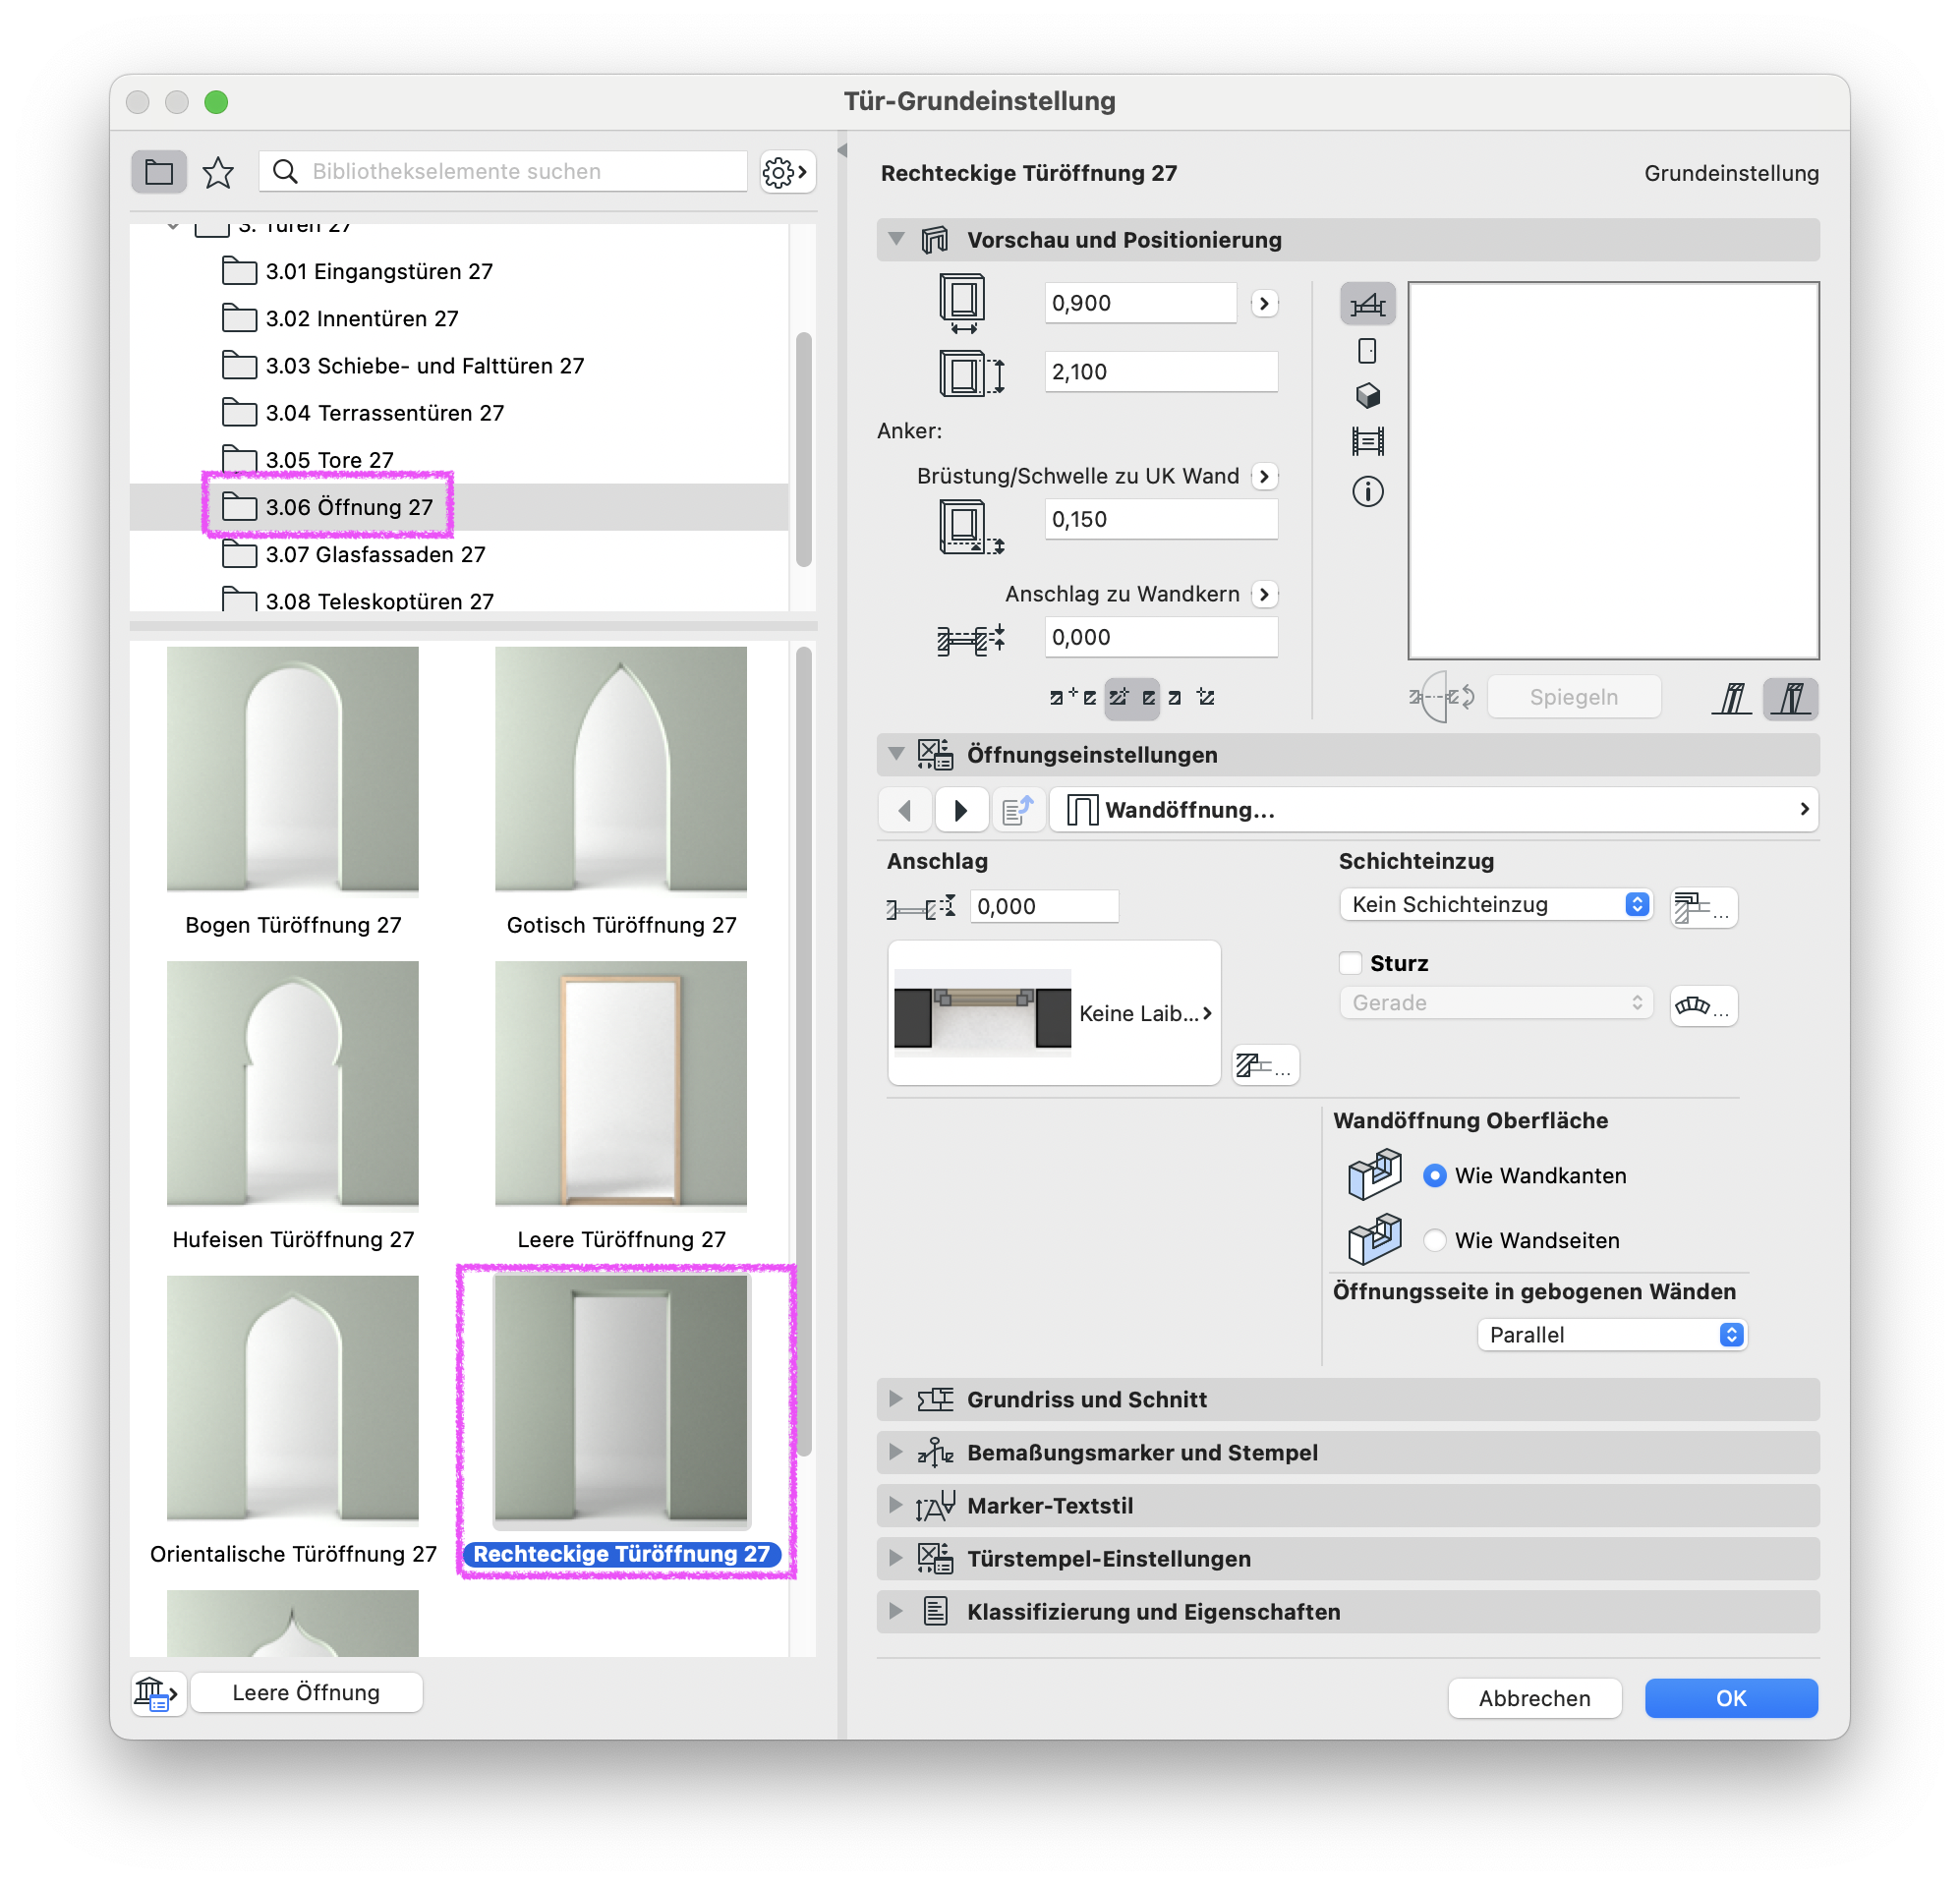This screenshot has width=1960, height=1885.
Task: Select left wall-side reference icon
Action: click(x=1731, y=698)
